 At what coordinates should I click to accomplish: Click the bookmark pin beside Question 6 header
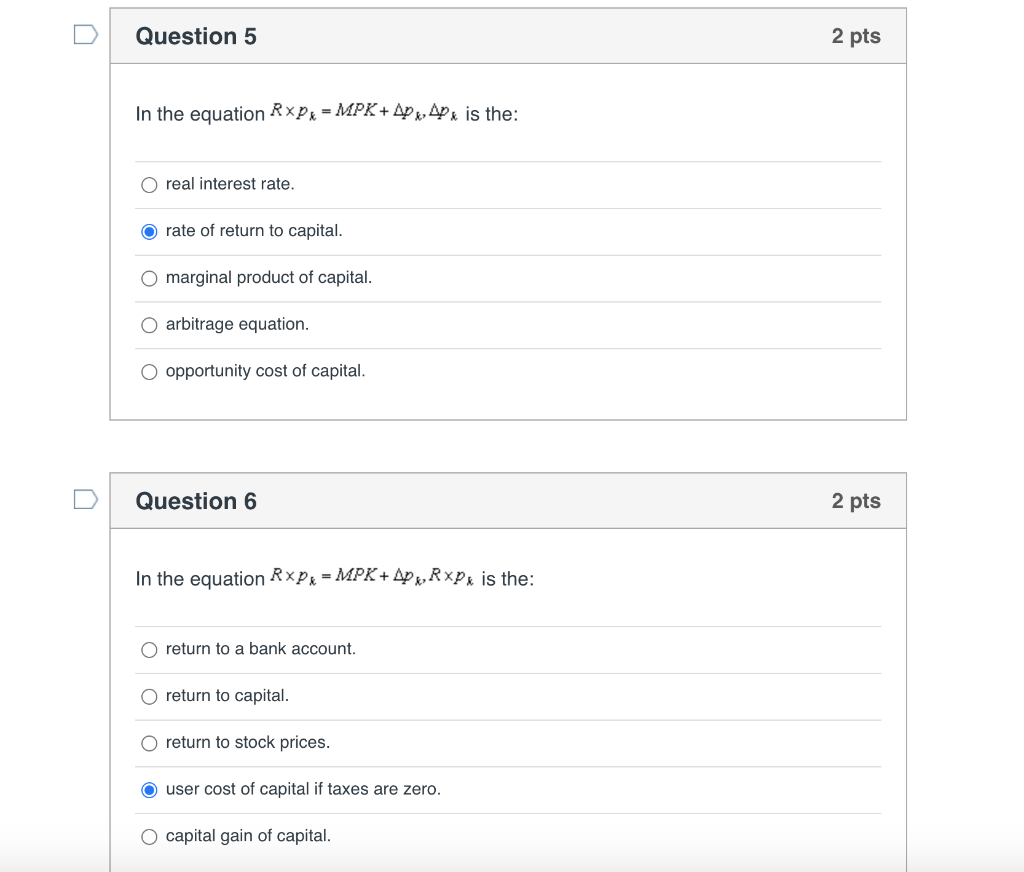[85, 498]
